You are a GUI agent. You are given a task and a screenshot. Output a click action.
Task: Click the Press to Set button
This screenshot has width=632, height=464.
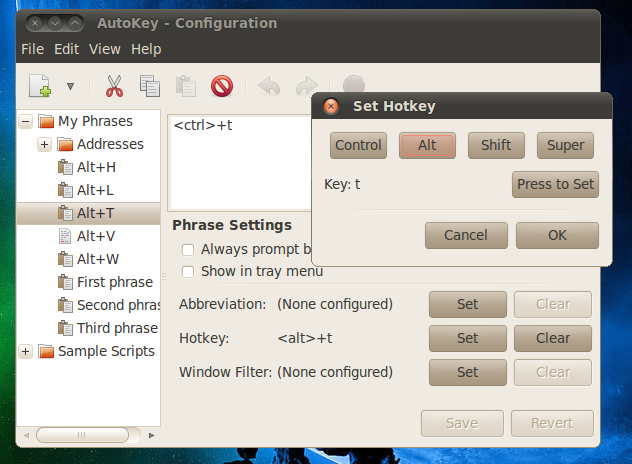(x=555, y=184)
